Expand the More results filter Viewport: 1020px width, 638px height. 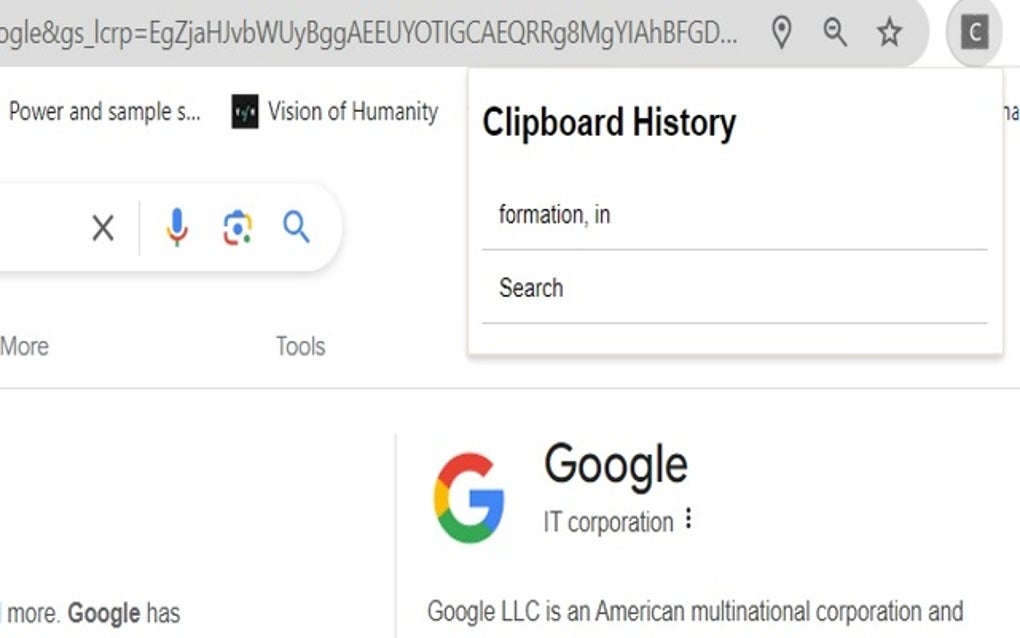24,346
